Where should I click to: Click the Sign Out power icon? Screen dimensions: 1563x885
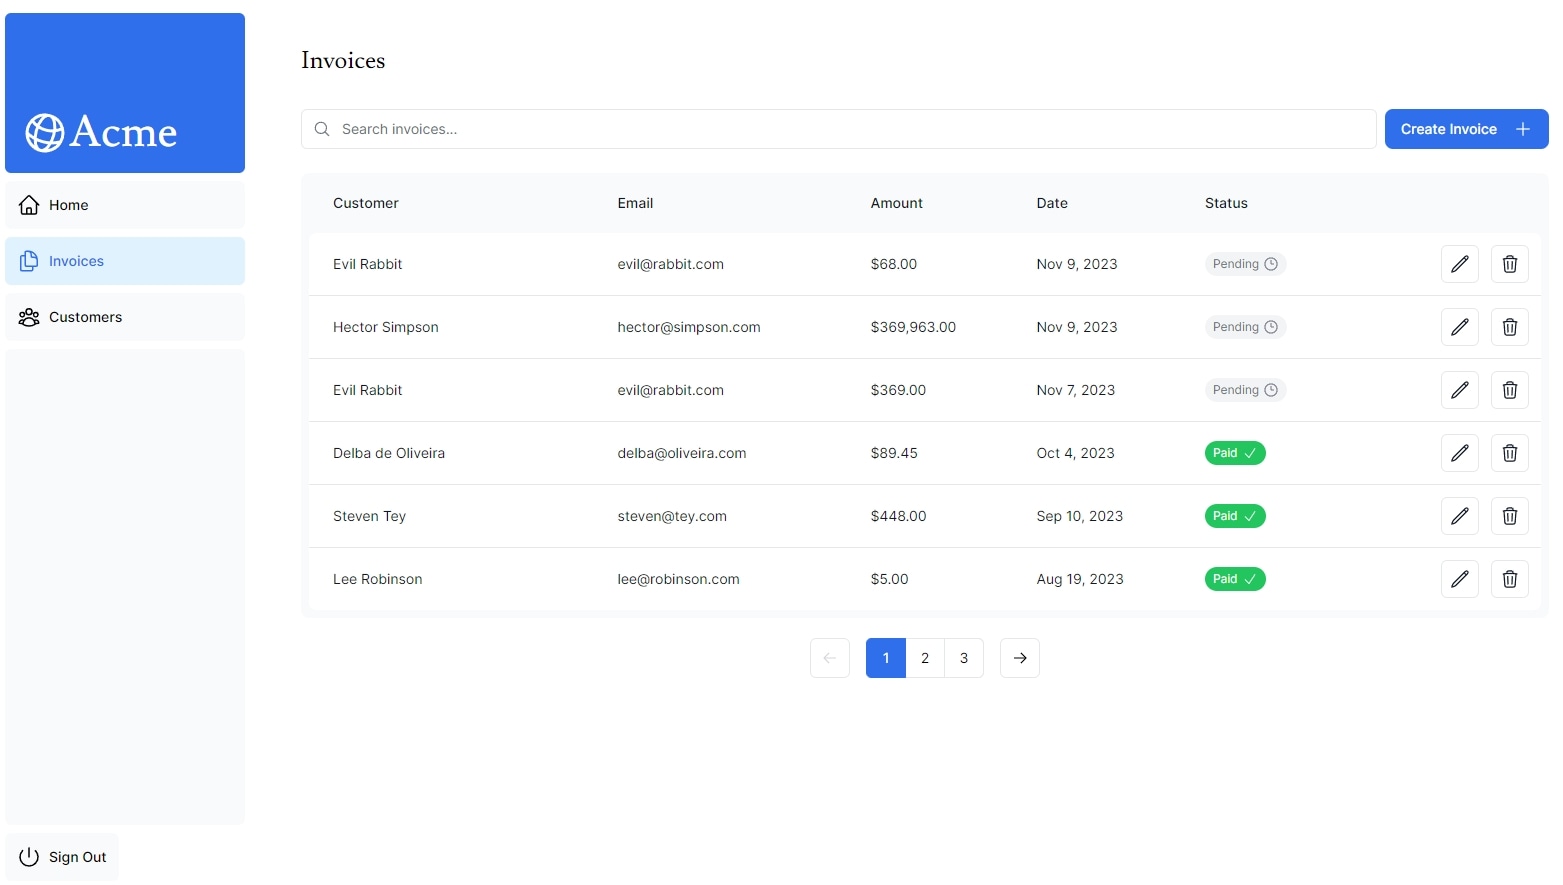click(x=30, y=857)
